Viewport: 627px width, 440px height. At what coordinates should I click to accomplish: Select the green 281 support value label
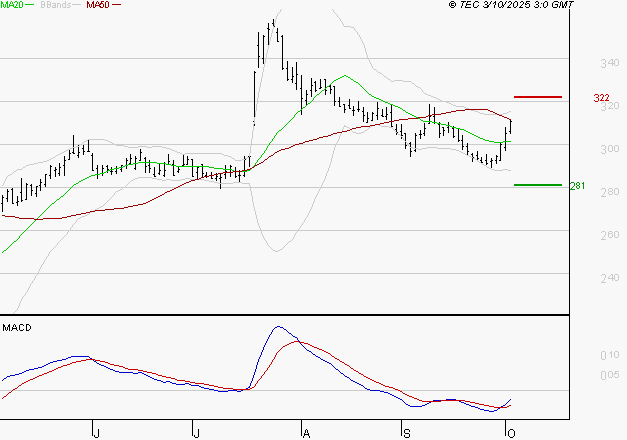[576, 186]
